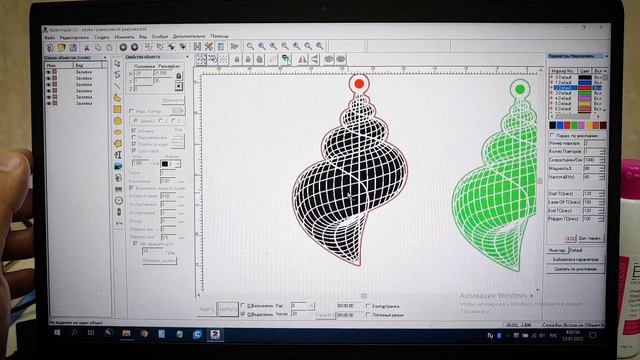Select the text tool
Image resolution: width=640 pixels, height=360 pixels.
point(118,155)
